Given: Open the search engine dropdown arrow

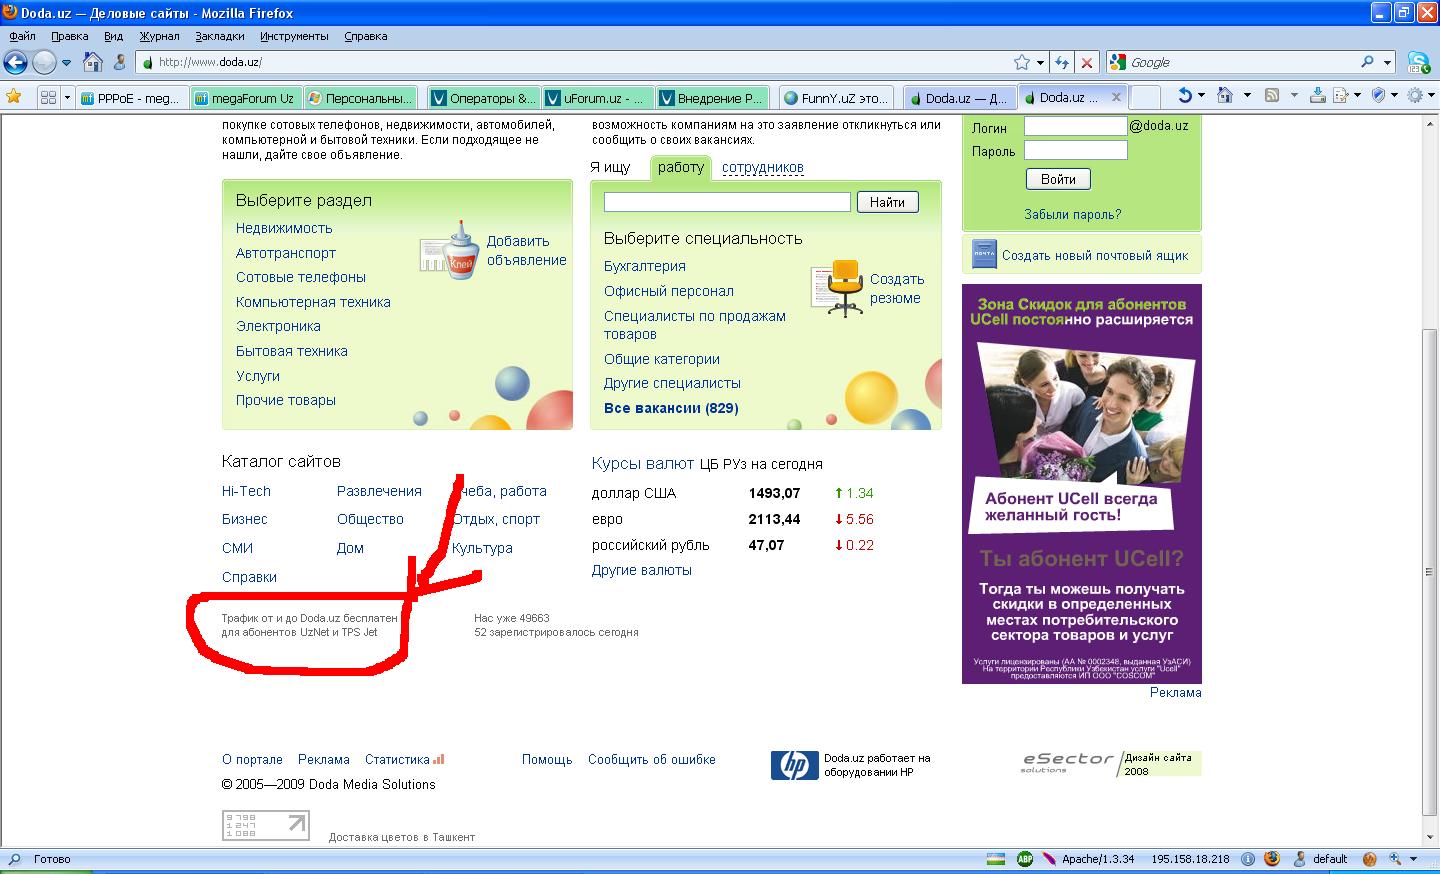Looking at the screenshot, I should (1388, 62).
